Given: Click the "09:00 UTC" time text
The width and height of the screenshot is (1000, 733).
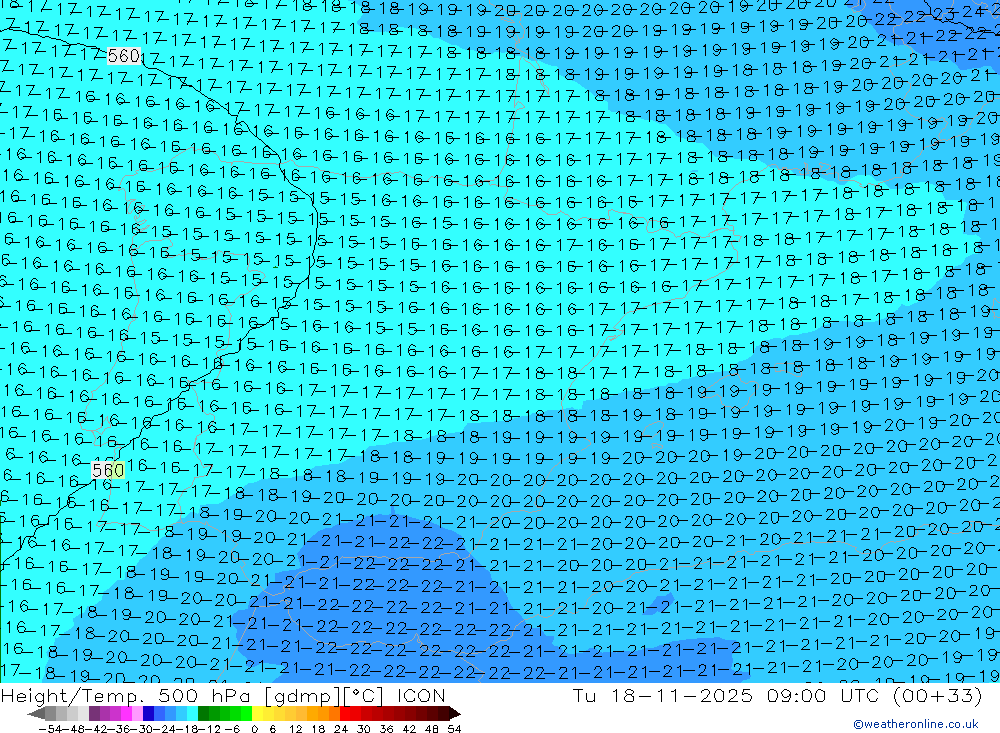Looking at the screenshot, I should [x=823, y=695].
